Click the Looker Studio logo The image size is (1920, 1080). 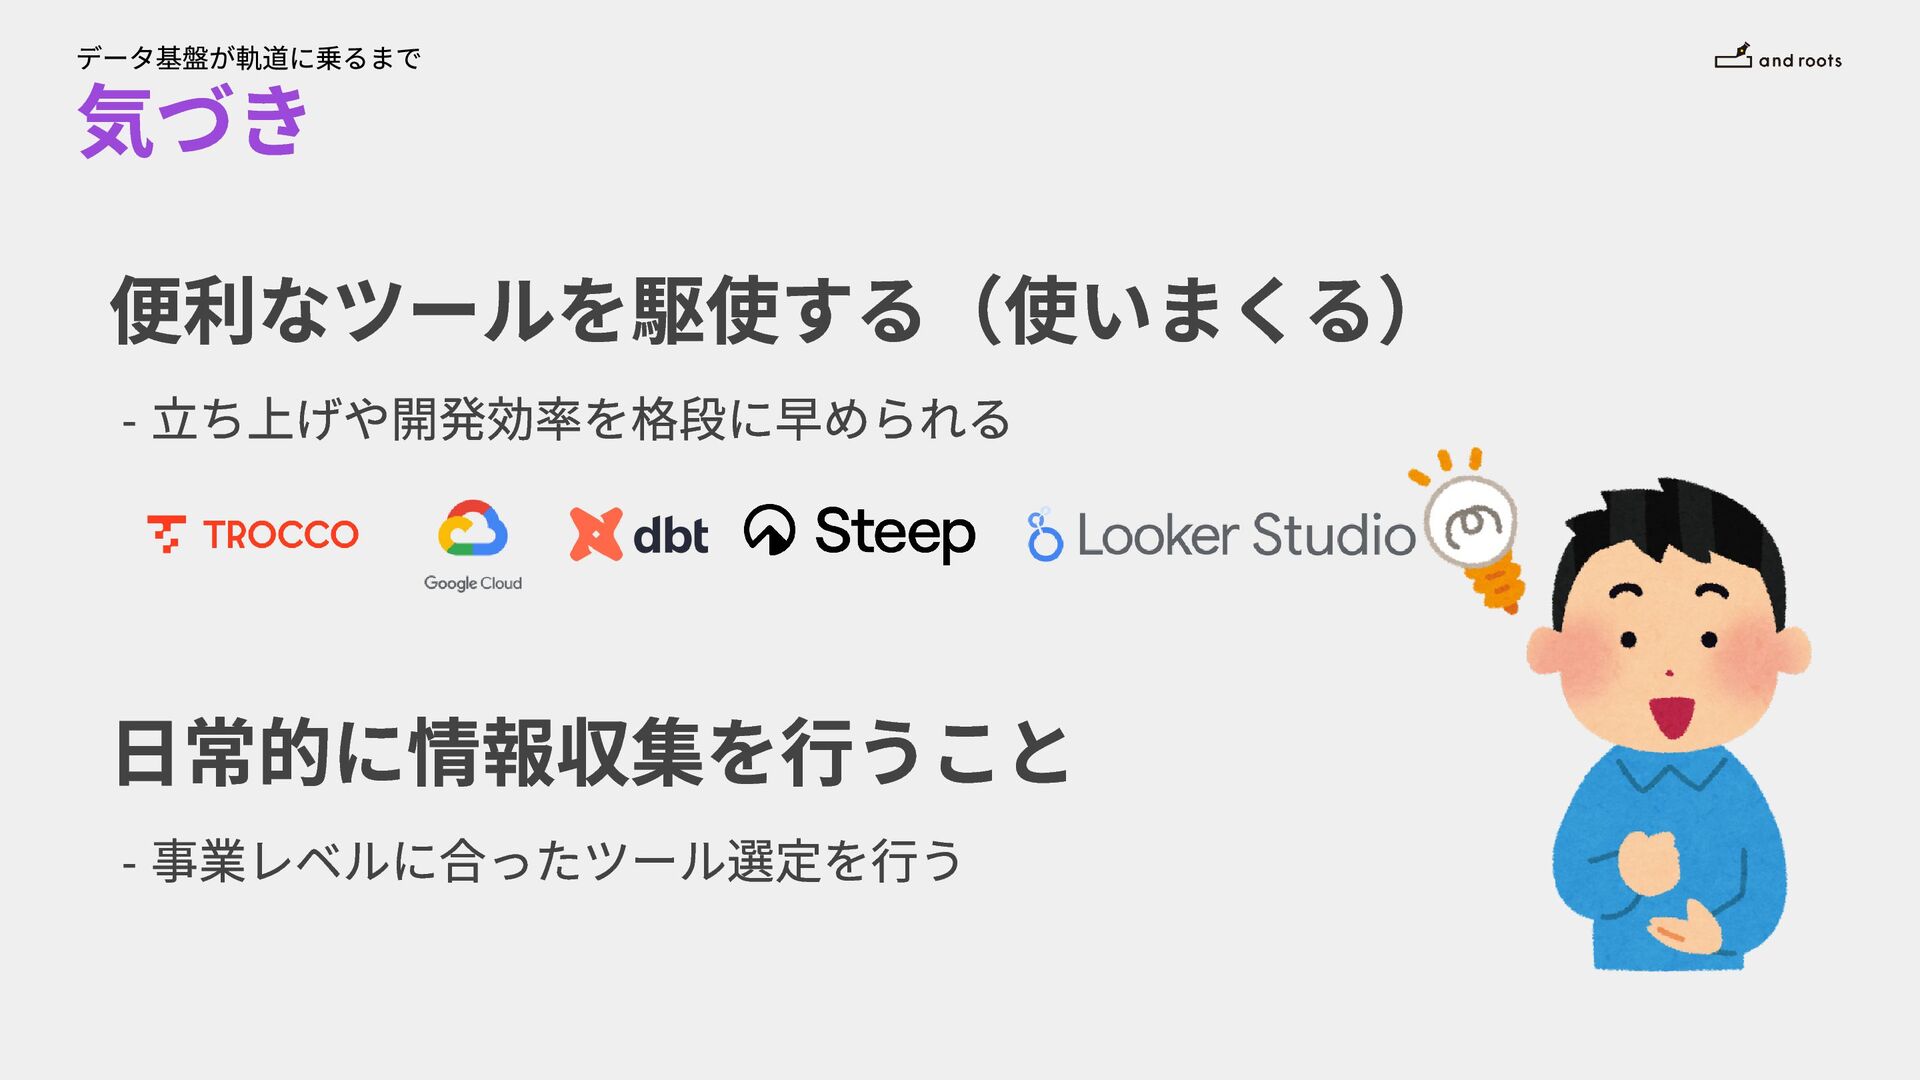click(1221, 534)
